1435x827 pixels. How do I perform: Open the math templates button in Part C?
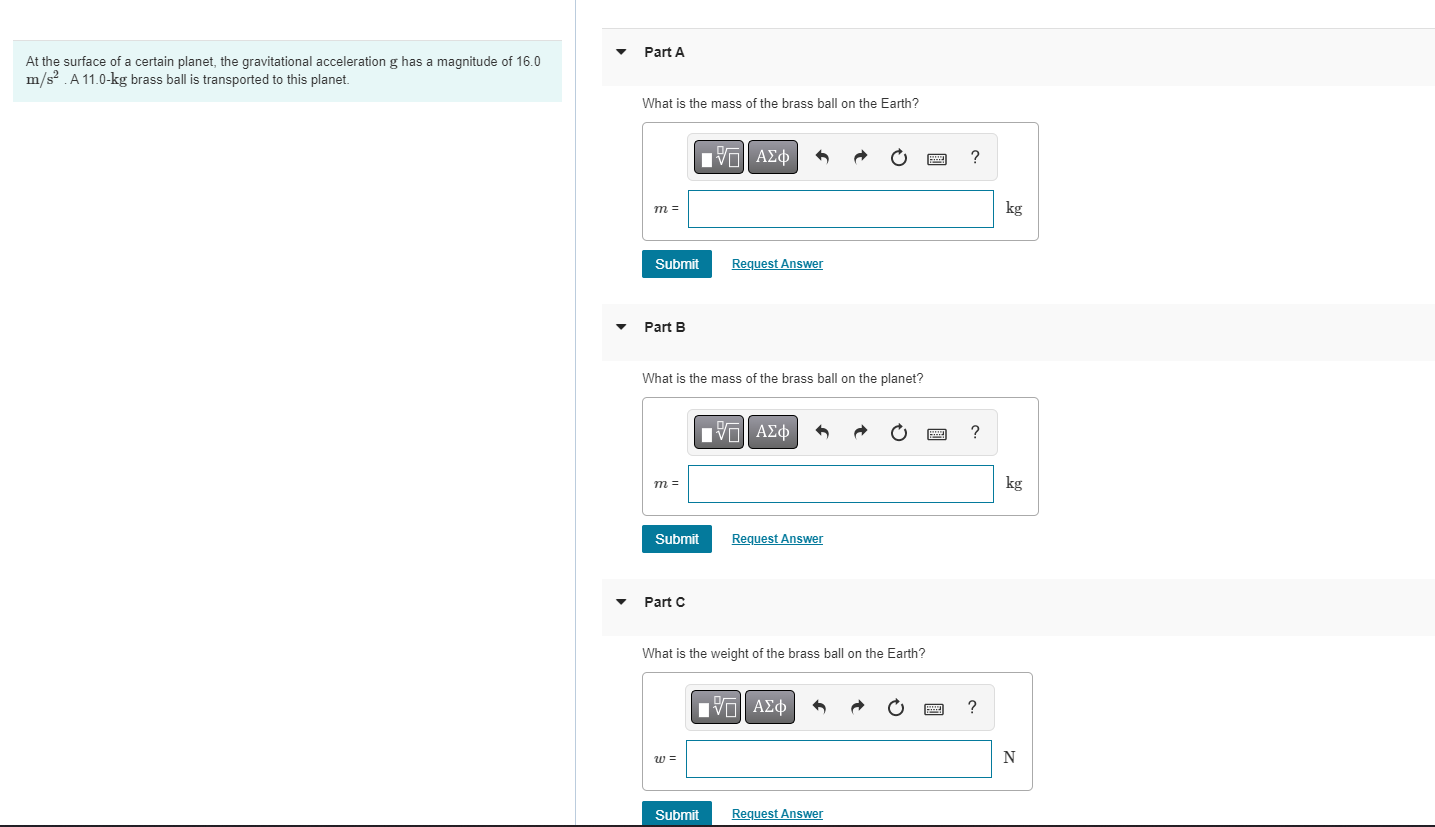click(717, 707)
